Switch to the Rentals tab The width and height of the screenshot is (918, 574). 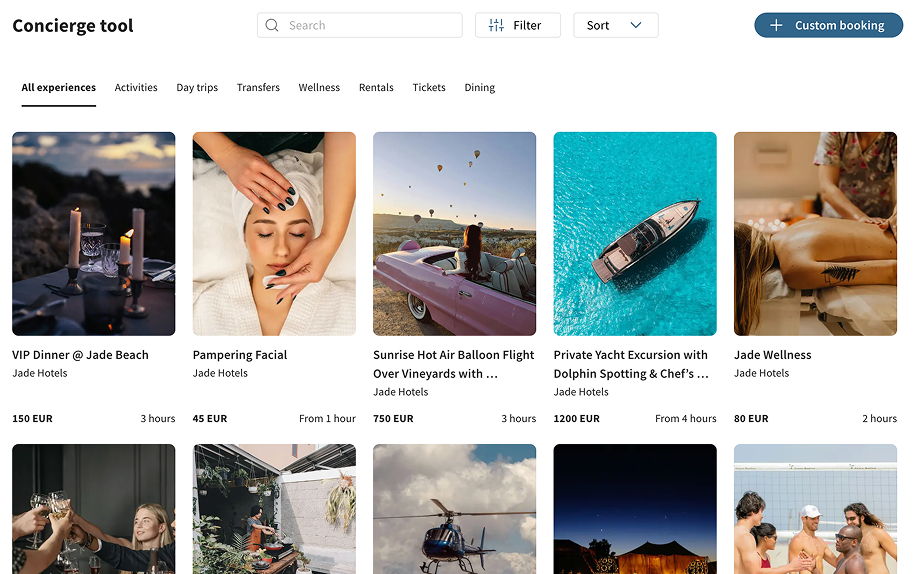[x=376, y=88]
